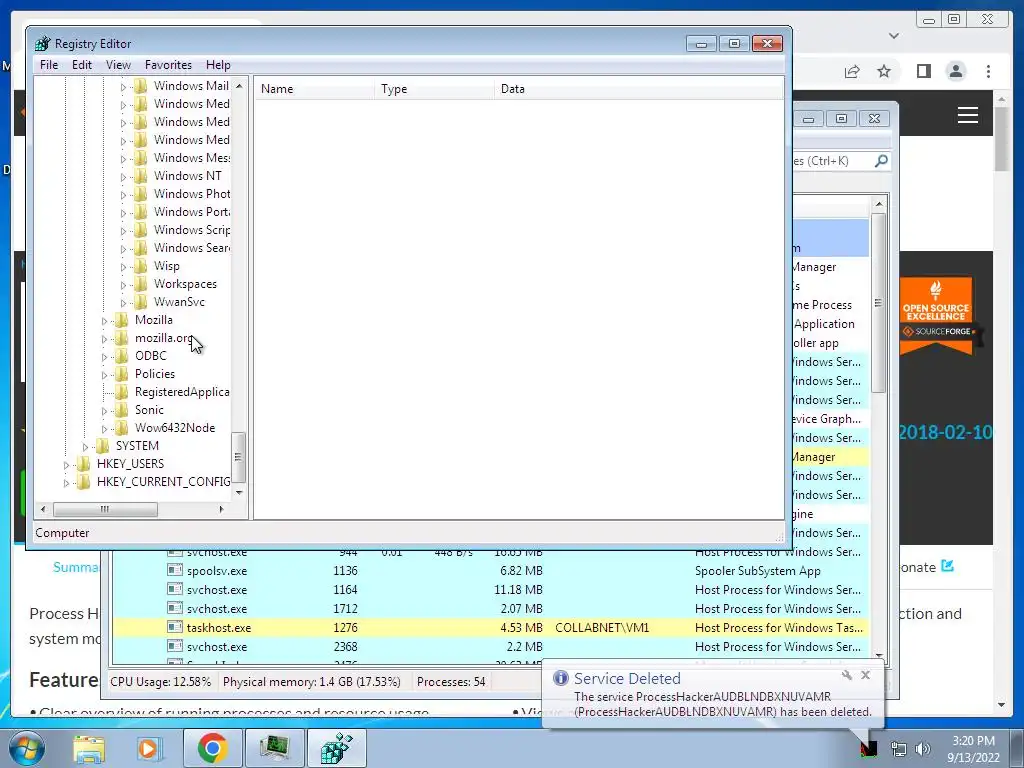Image resolution: width=1024 pixels, height=768 pixels.
Task: Open Registry Editor taskbar button
Action: 337,748
